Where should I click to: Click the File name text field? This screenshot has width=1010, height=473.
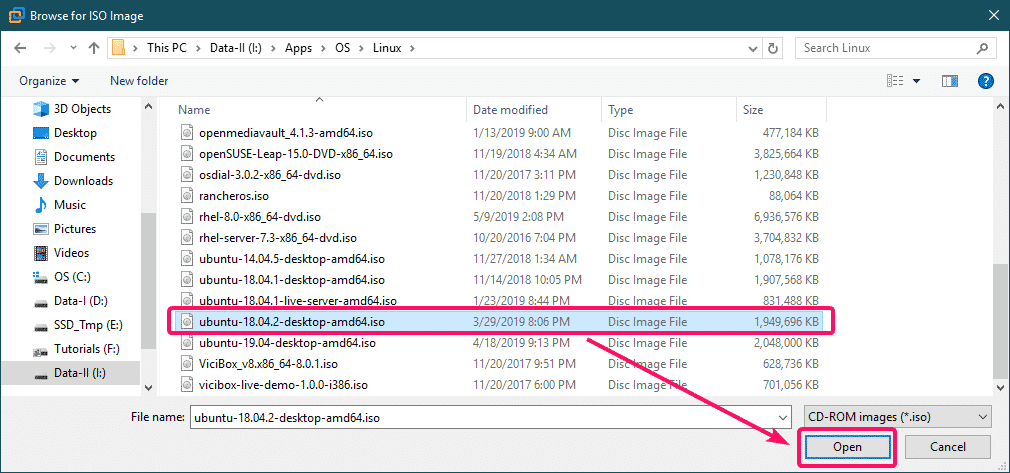click(x=484, y=417)
